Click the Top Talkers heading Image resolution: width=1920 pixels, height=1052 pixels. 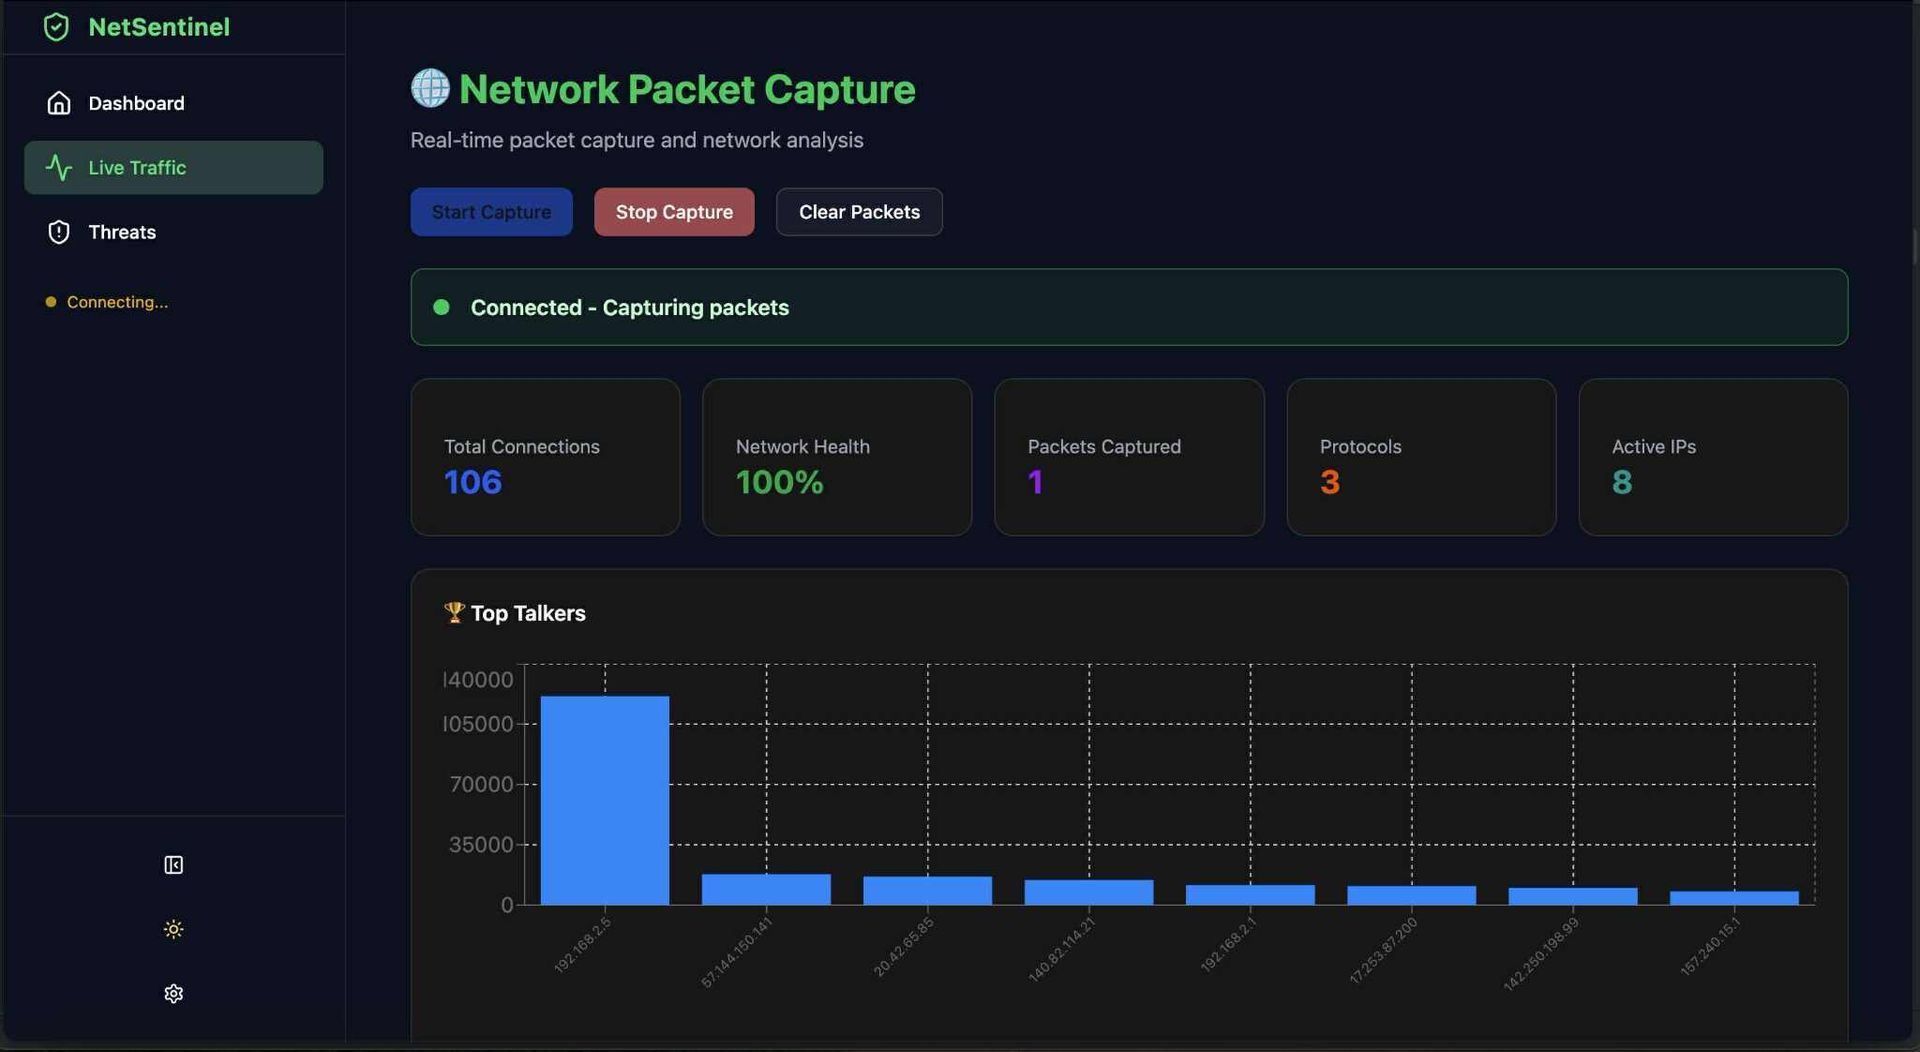(x=528, y=613)
